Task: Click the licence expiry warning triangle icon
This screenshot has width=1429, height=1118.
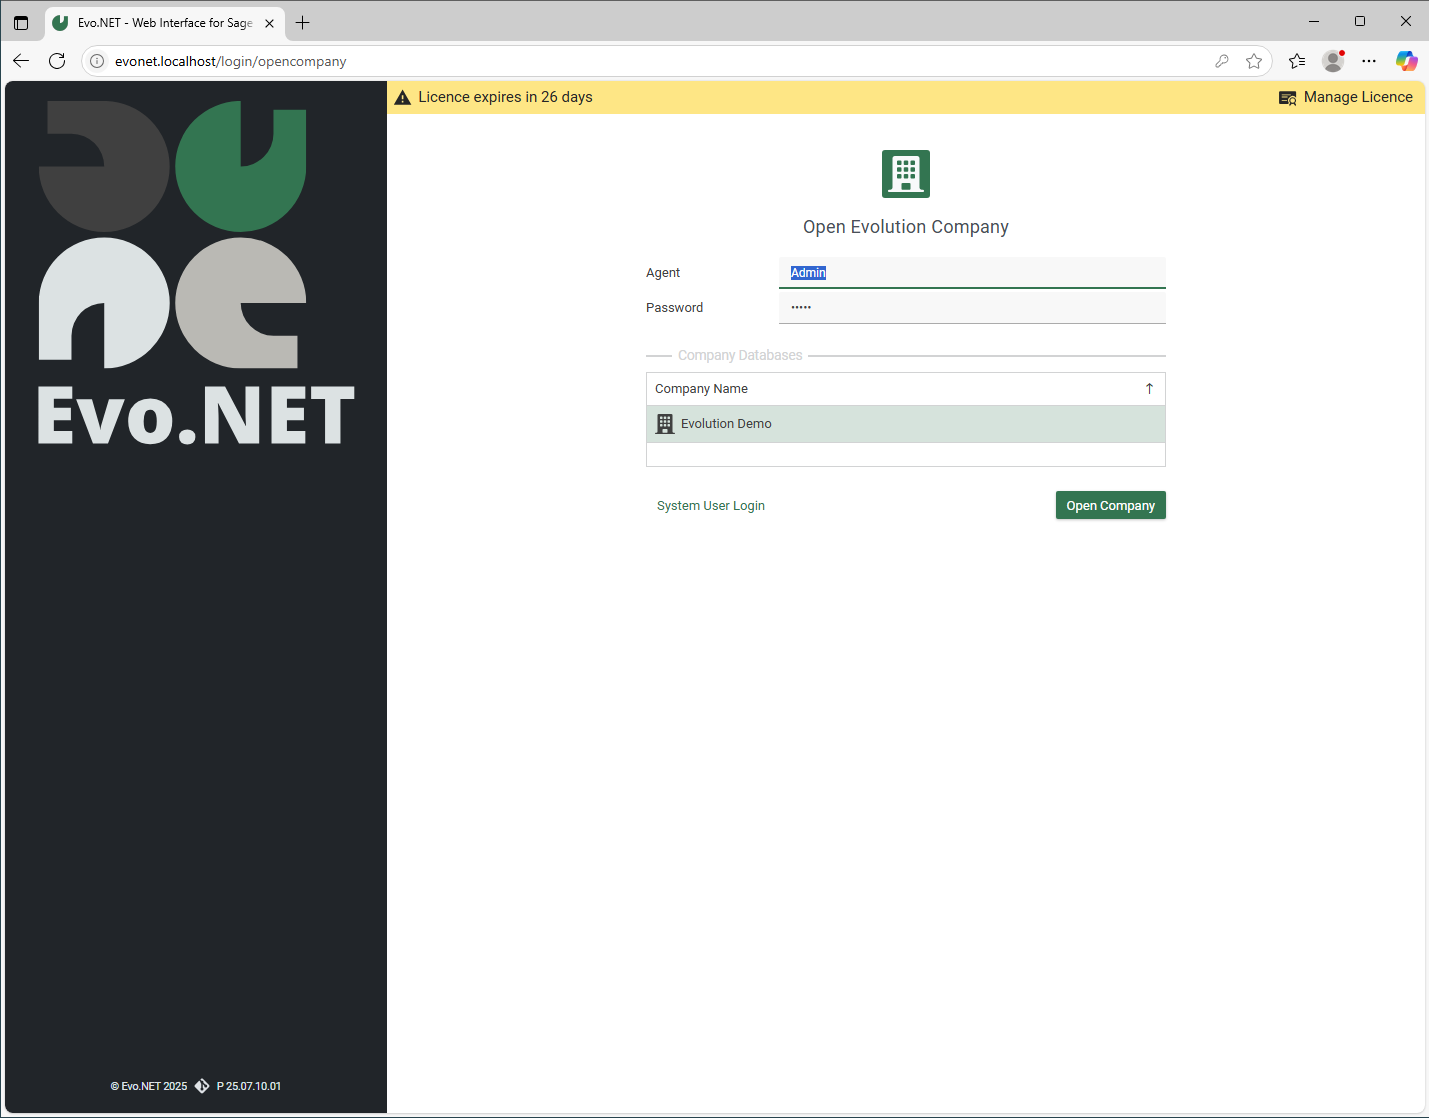Action: [403, 97]
